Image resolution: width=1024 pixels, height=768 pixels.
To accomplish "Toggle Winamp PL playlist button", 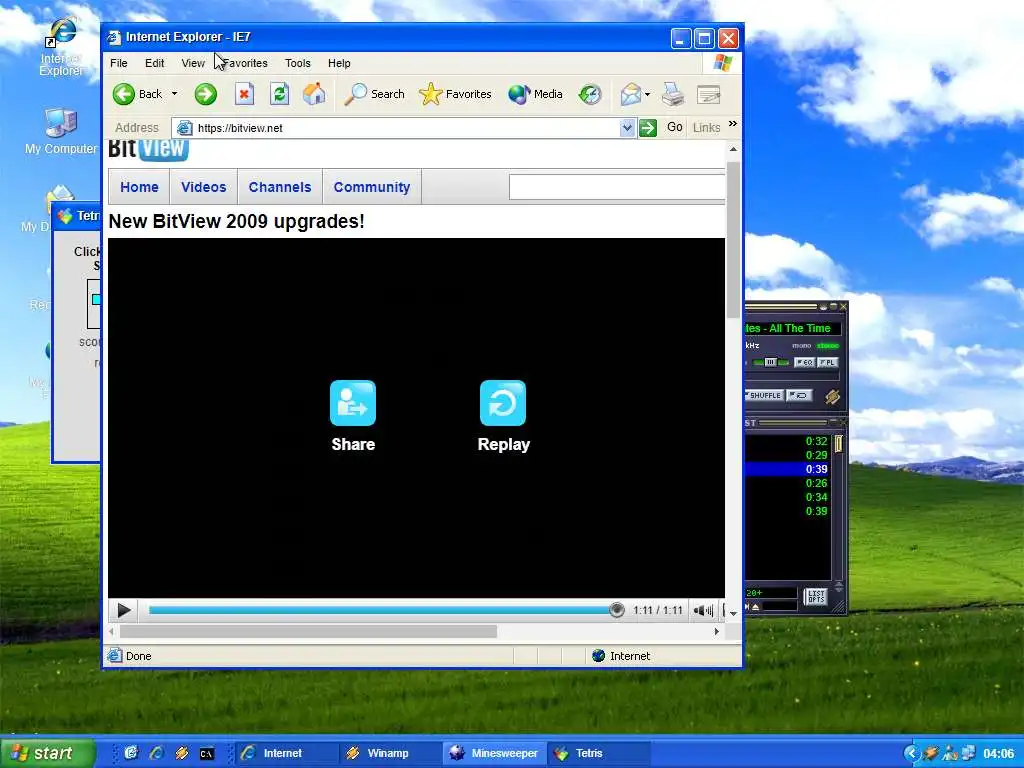I will [x=827, y=362].
